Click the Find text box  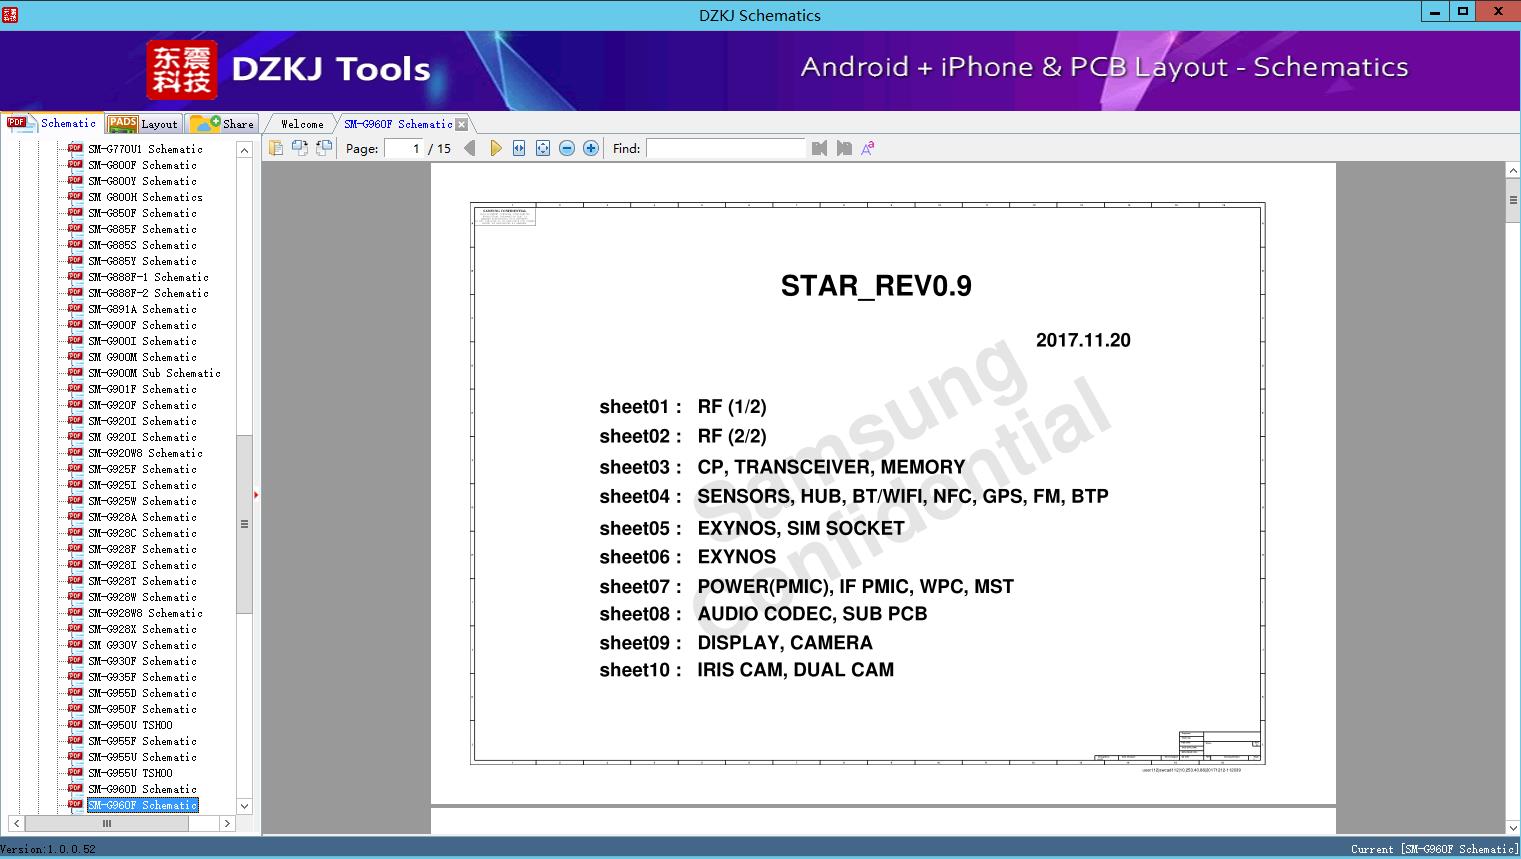click(x=725, y=148)
